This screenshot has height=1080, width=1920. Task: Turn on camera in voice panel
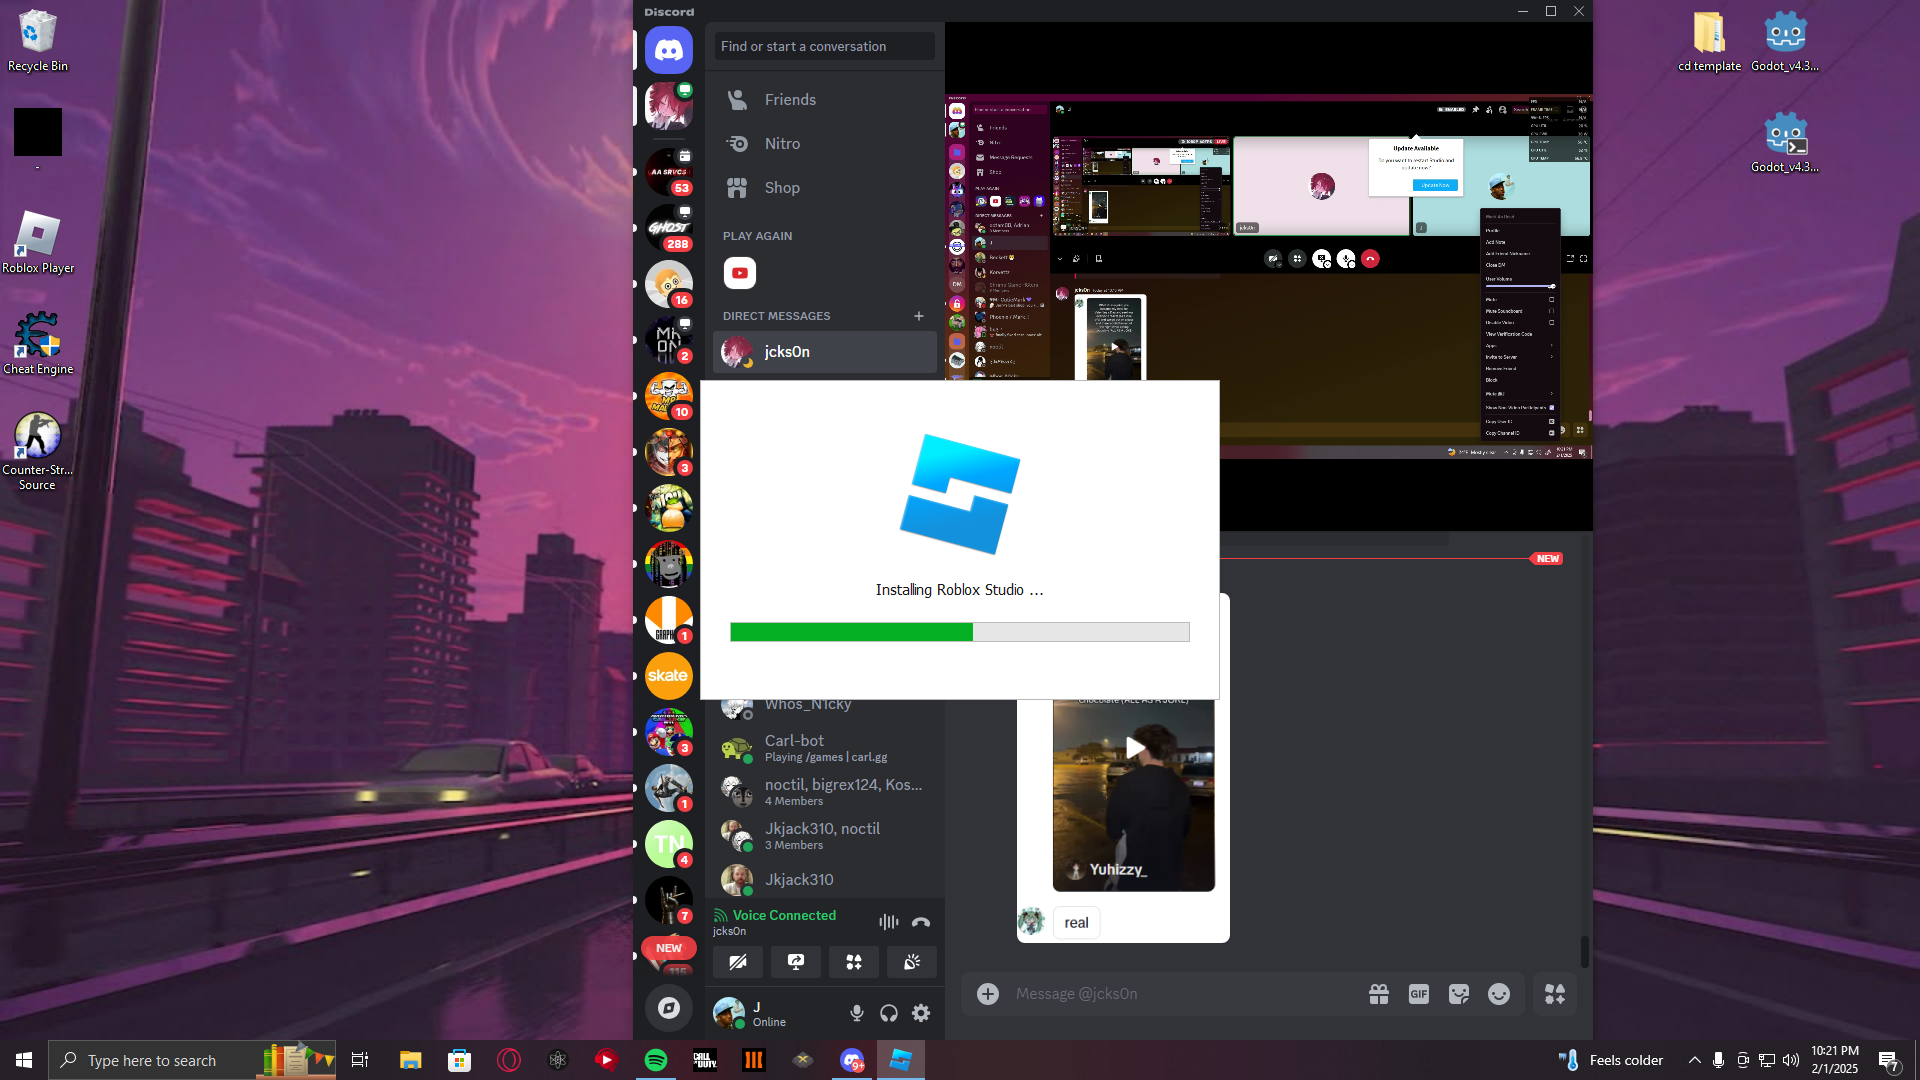point(738,962)
